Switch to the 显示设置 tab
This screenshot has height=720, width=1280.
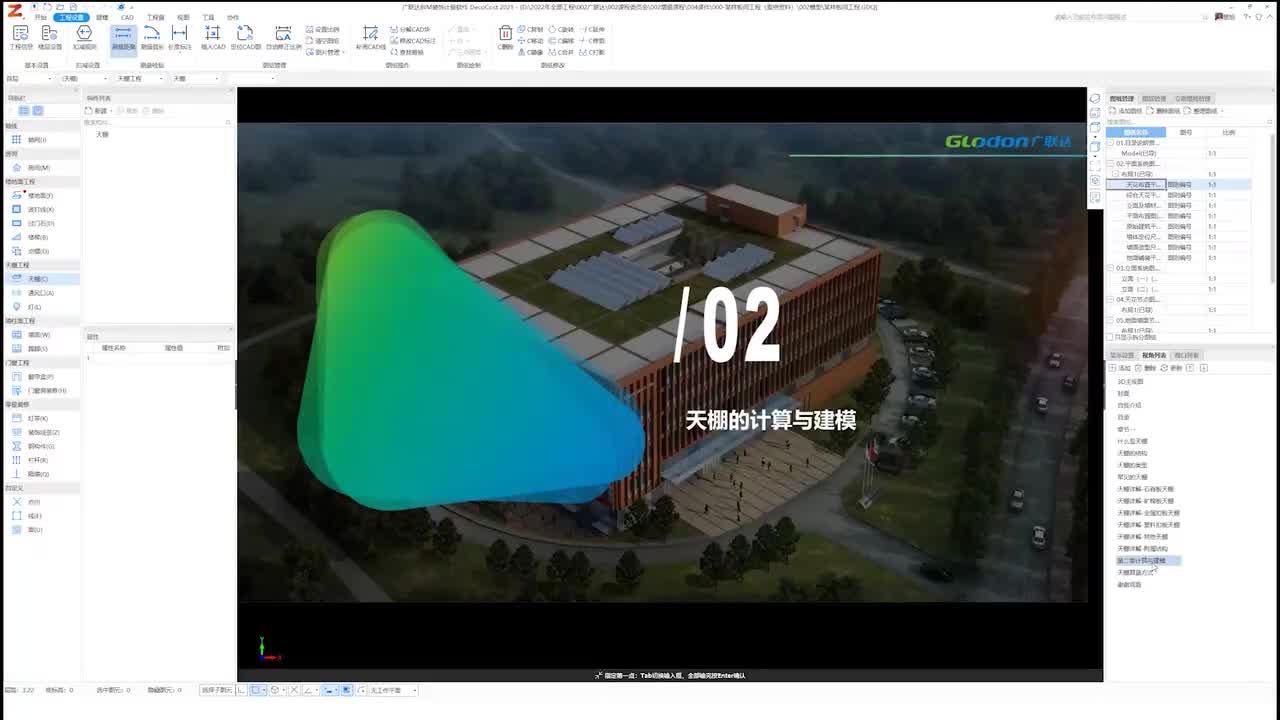1122,355
